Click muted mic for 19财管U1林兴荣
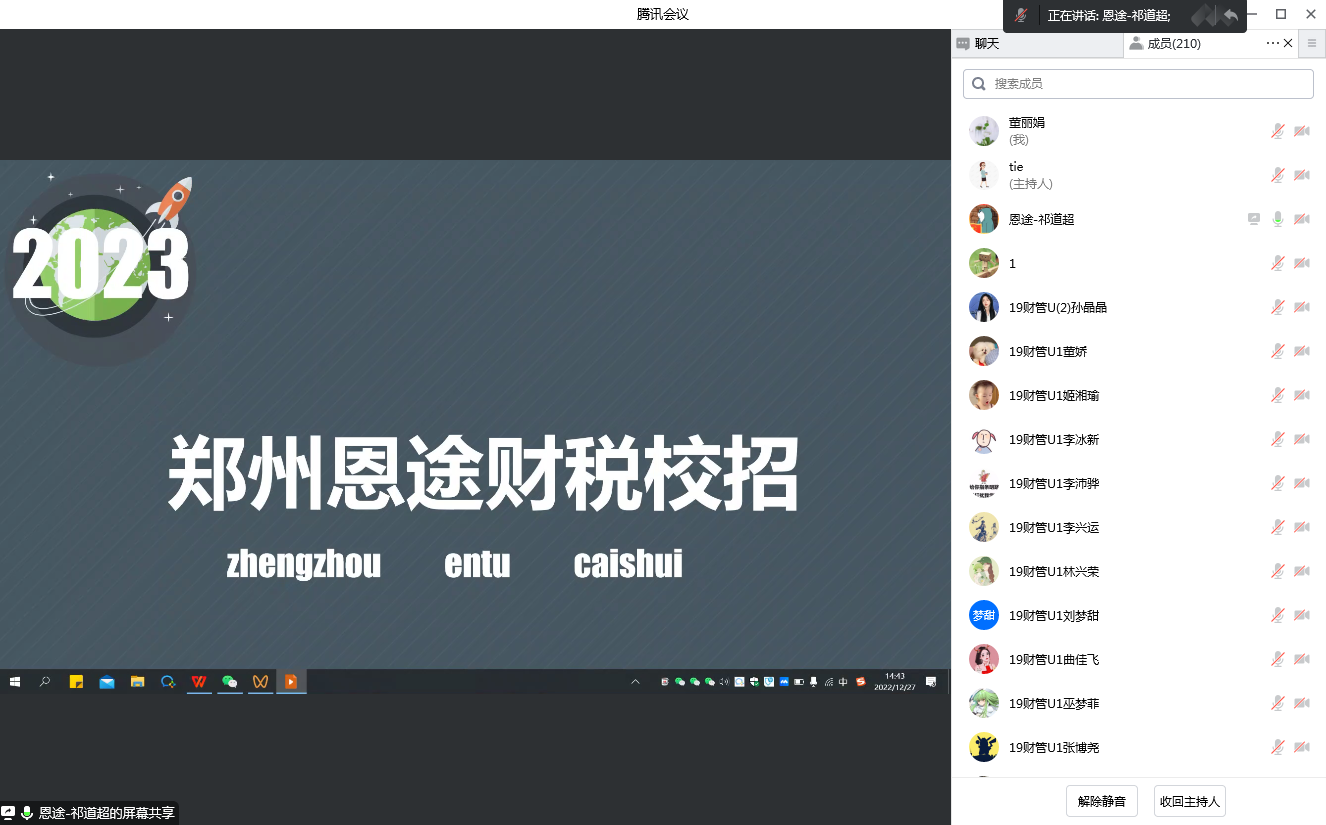The image size is (1326, 825). [1277, 571]
